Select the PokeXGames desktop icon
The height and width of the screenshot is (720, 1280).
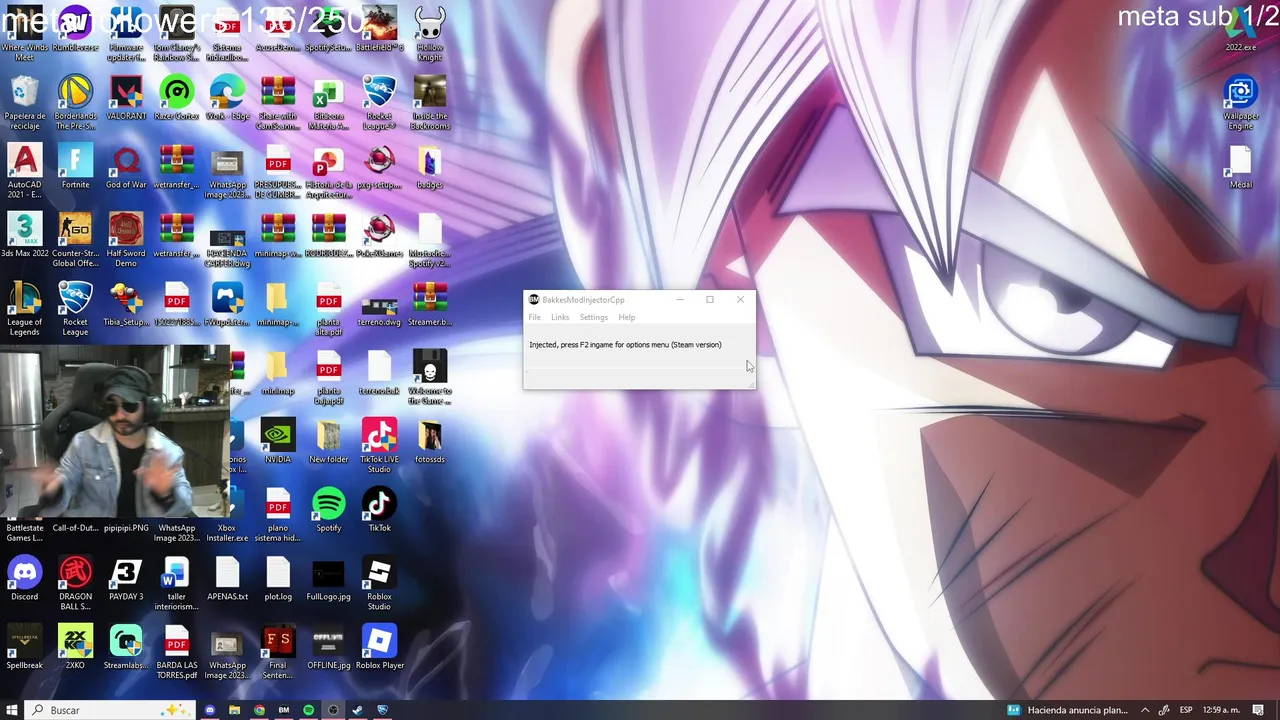379,235
